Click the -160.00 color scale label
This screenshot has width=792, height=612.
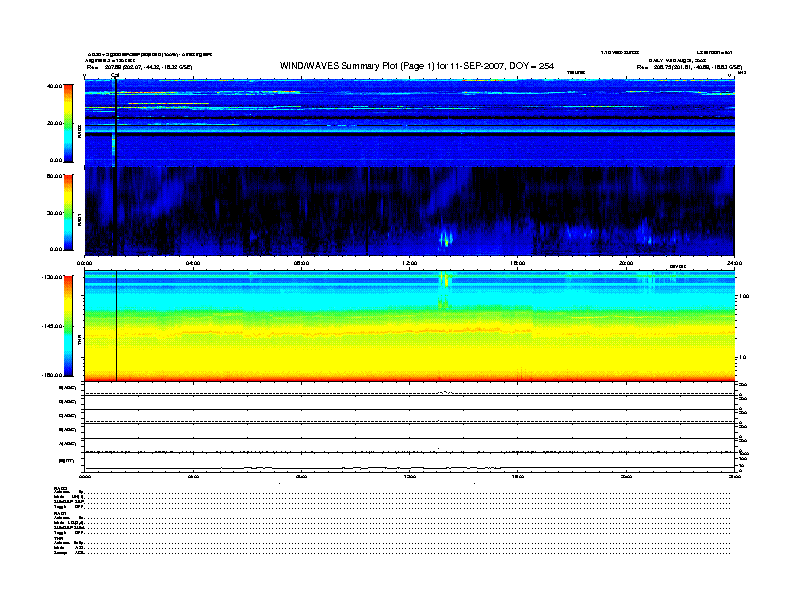coord(52,375)
